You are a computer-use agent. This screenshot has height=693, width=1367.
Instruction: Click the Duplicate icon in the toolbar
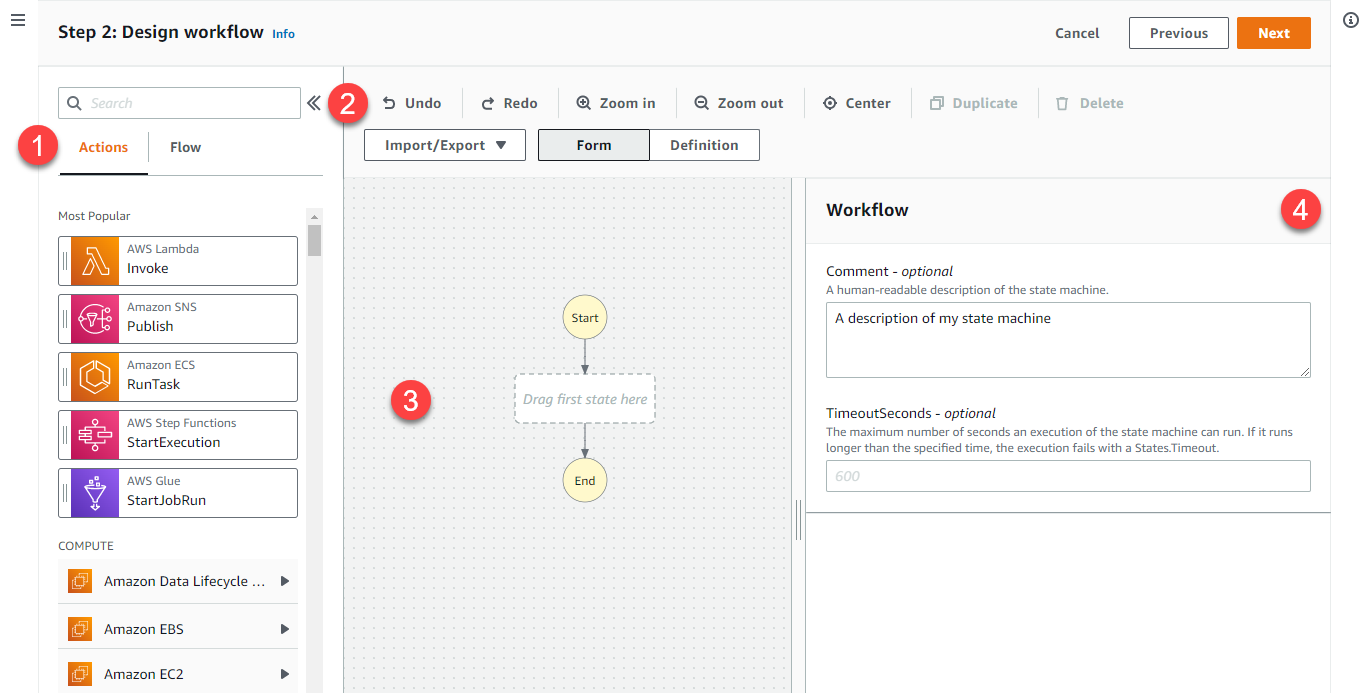[x=937, y=103]
